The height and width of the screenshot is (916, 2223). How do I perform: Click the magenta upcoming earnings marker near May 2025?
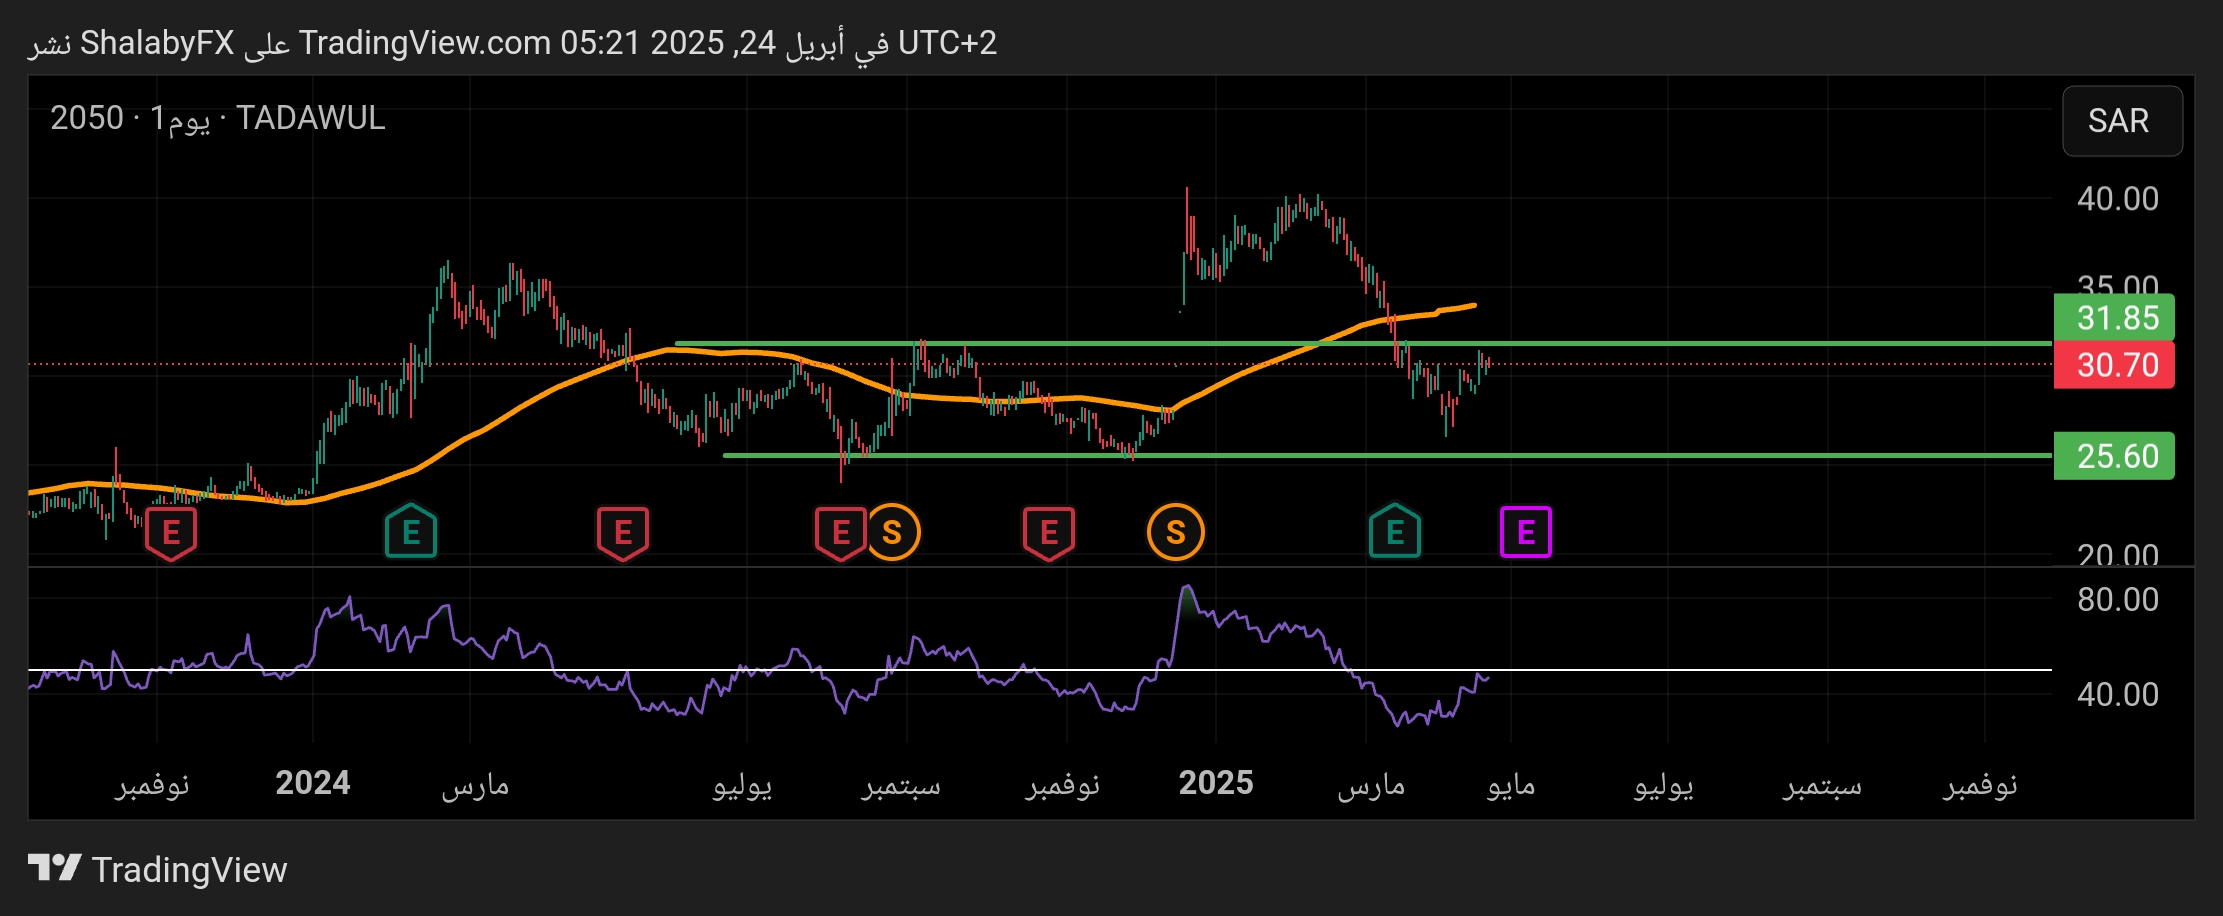click(1526, 532)
